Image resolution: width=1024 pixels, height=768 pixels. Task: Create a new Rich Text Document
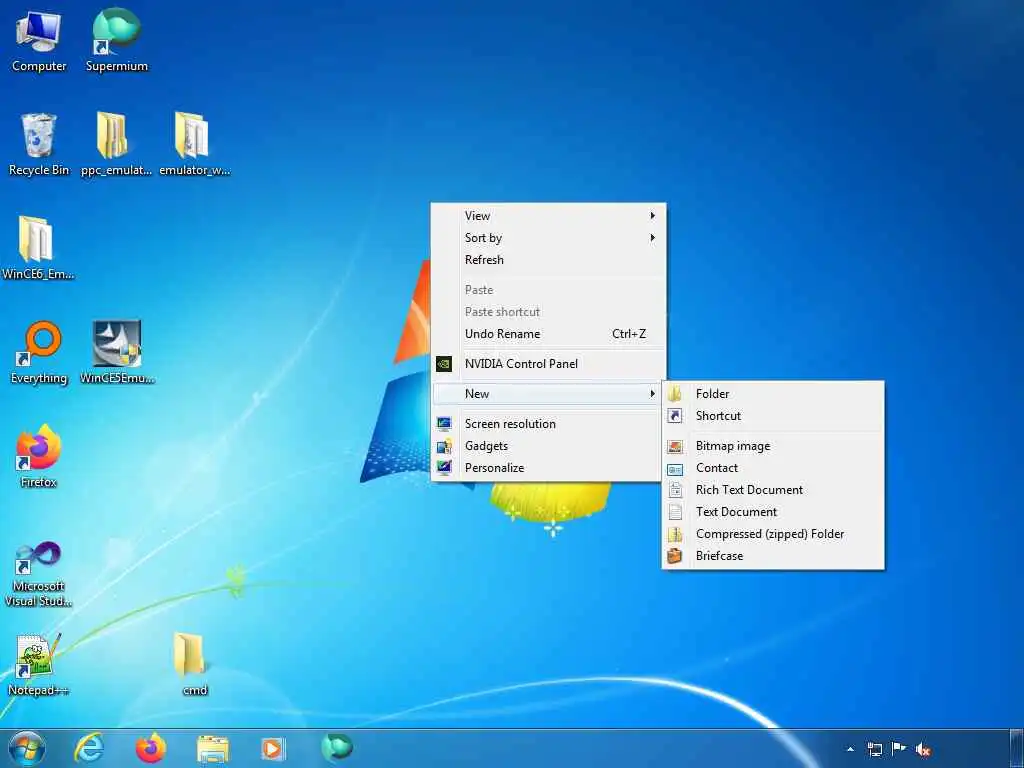pyautogui.click(x=773, y=490)
